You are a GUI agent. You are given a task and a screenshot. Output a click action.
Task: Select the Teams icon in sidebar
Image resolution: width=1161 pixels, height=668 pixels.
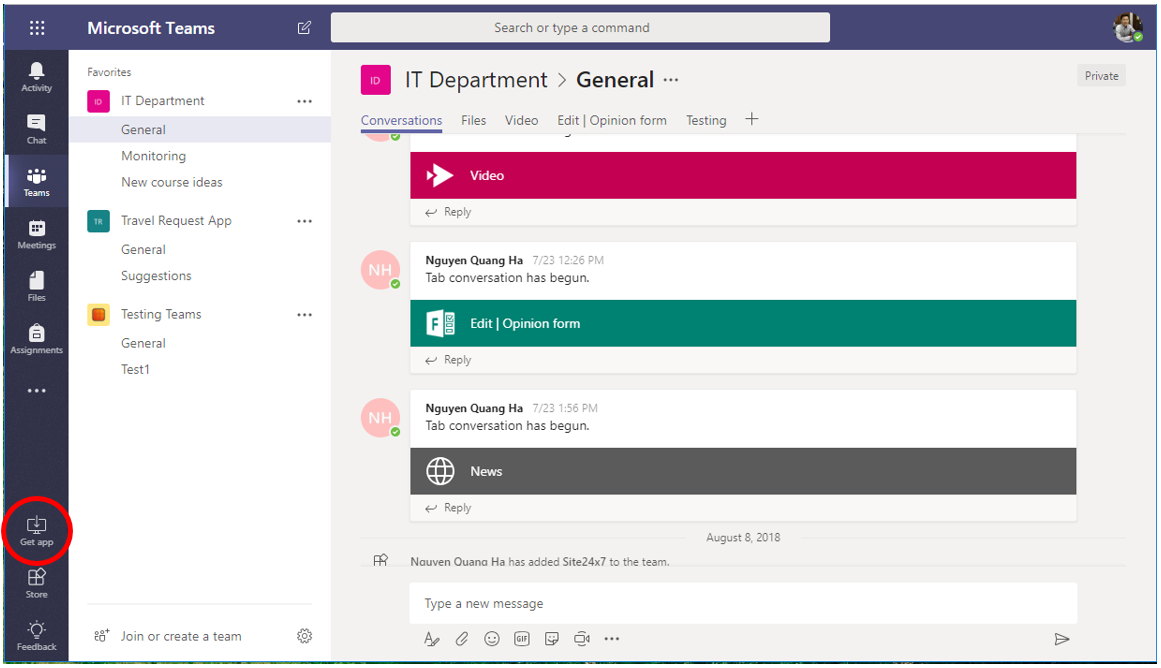36,180
